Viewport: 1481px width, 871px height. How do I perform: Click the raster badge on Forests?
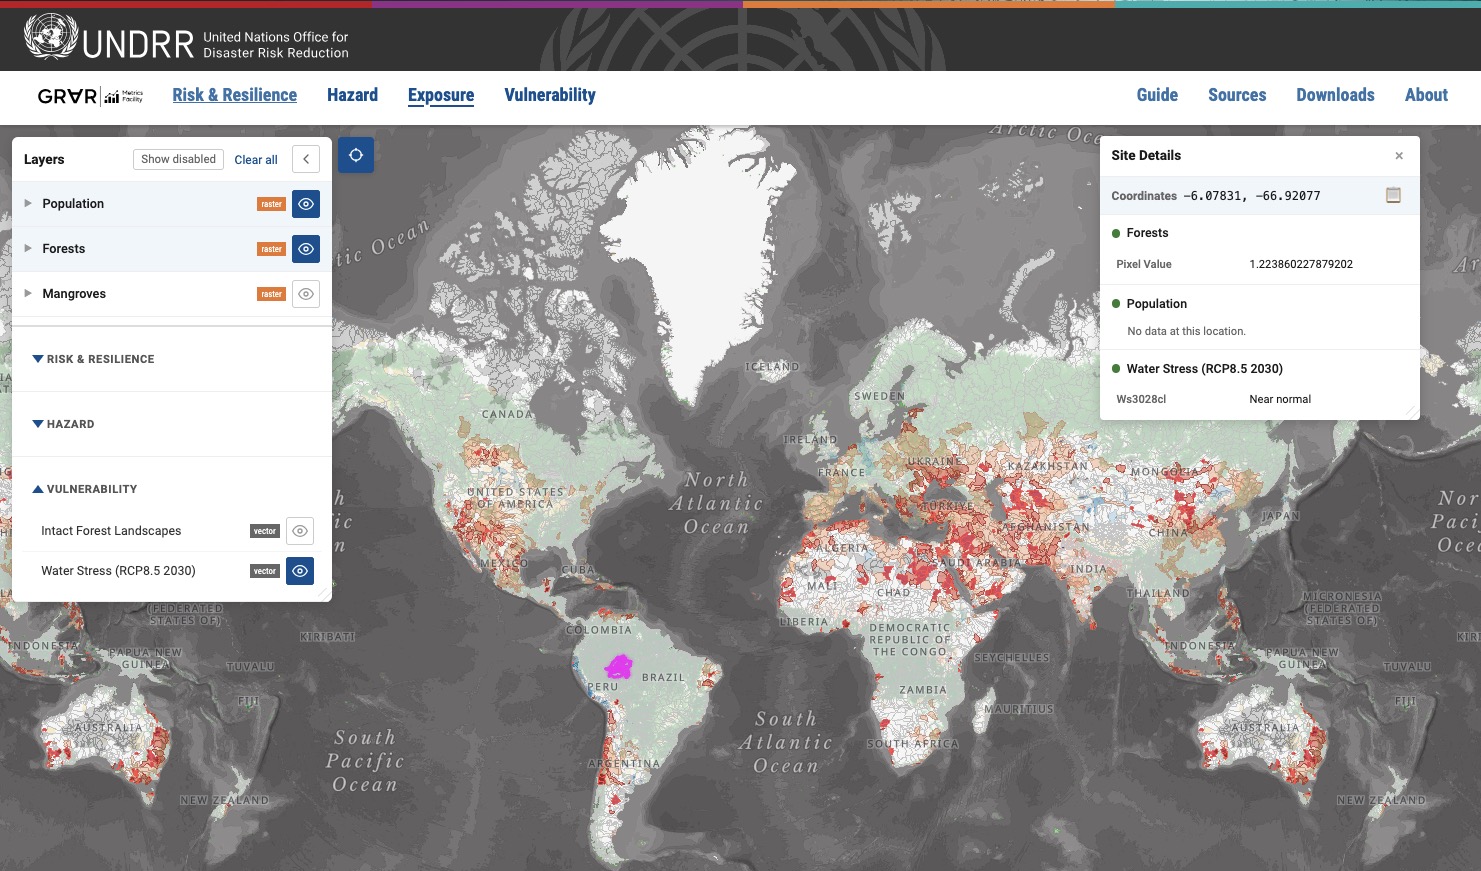pos(272,249)
